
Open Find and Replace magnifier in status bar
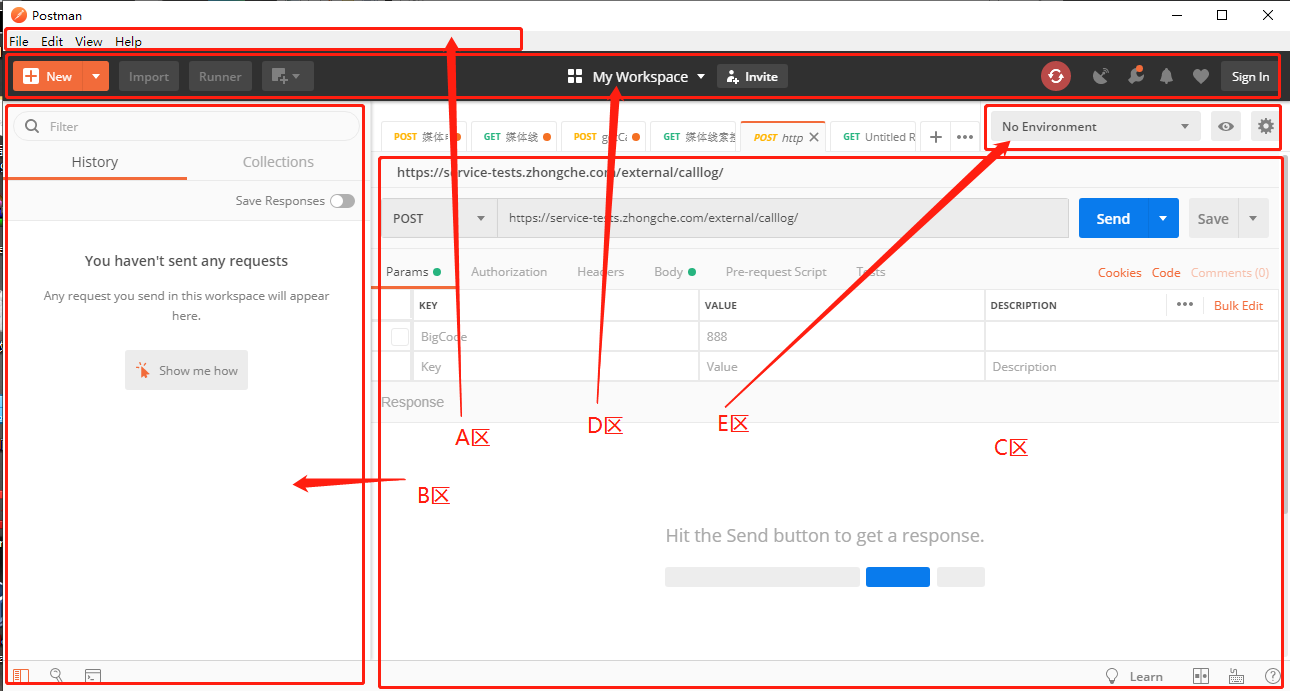56,676
